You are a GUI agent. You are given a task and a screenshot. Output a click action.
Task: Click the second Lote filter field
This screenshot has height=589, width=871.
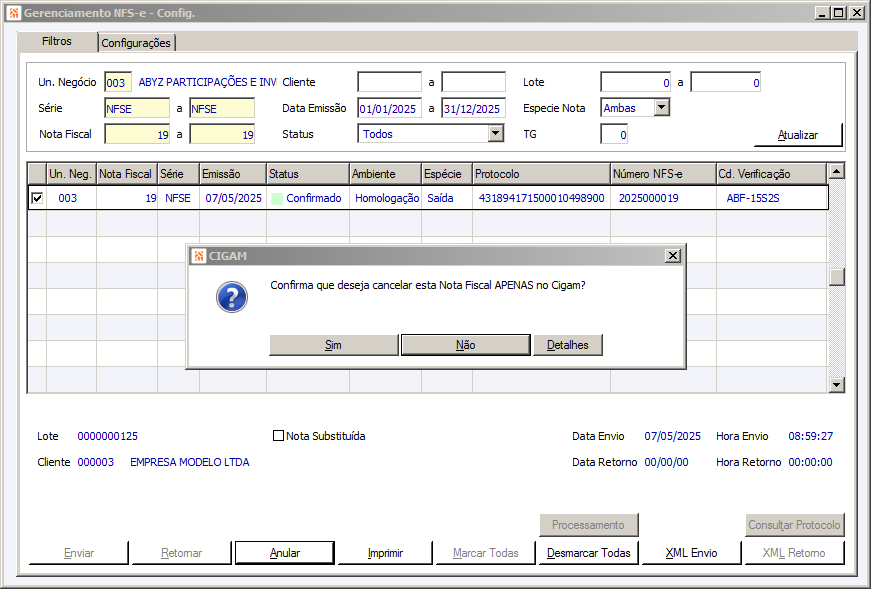(x=725, y=82)
